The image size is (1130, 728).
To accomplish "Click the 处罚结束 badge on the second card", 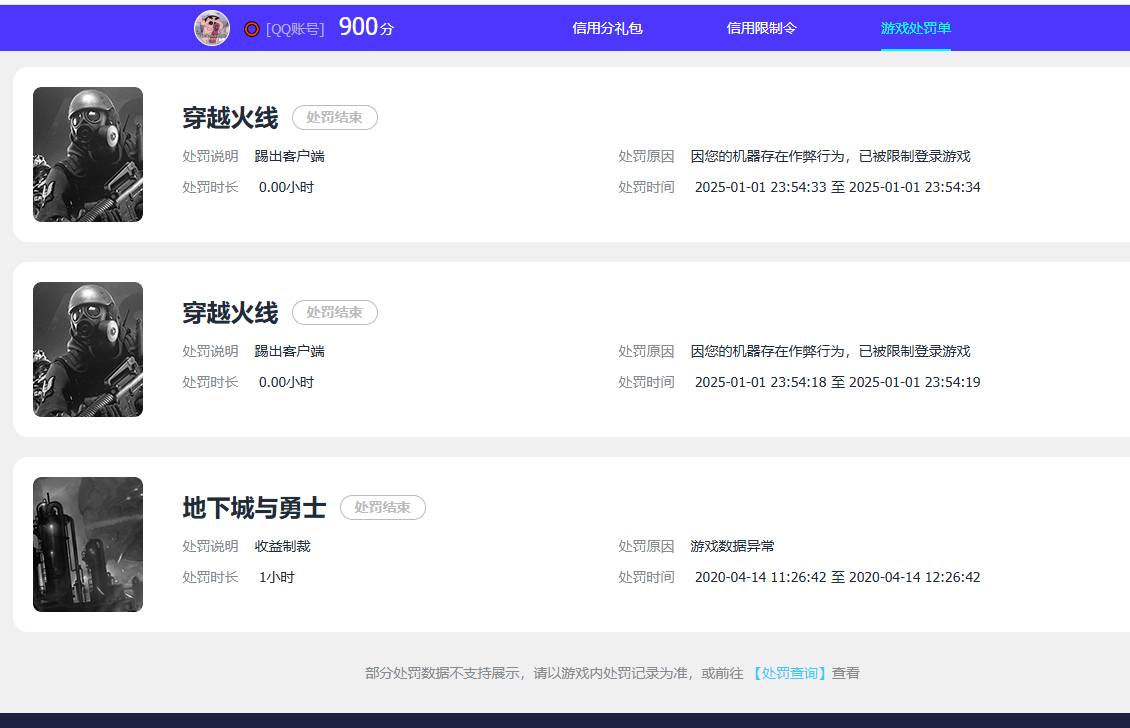I will [334, 312].
